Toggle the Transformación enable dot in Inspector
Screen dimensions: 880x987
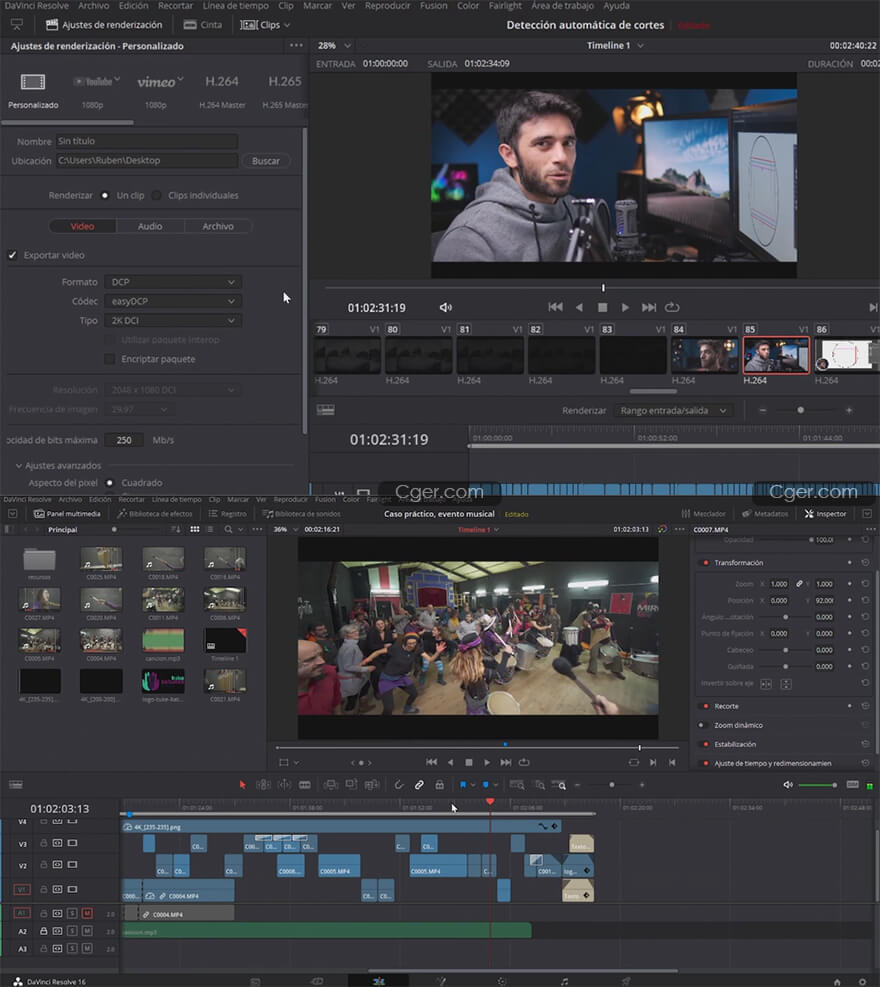[705, 563]
